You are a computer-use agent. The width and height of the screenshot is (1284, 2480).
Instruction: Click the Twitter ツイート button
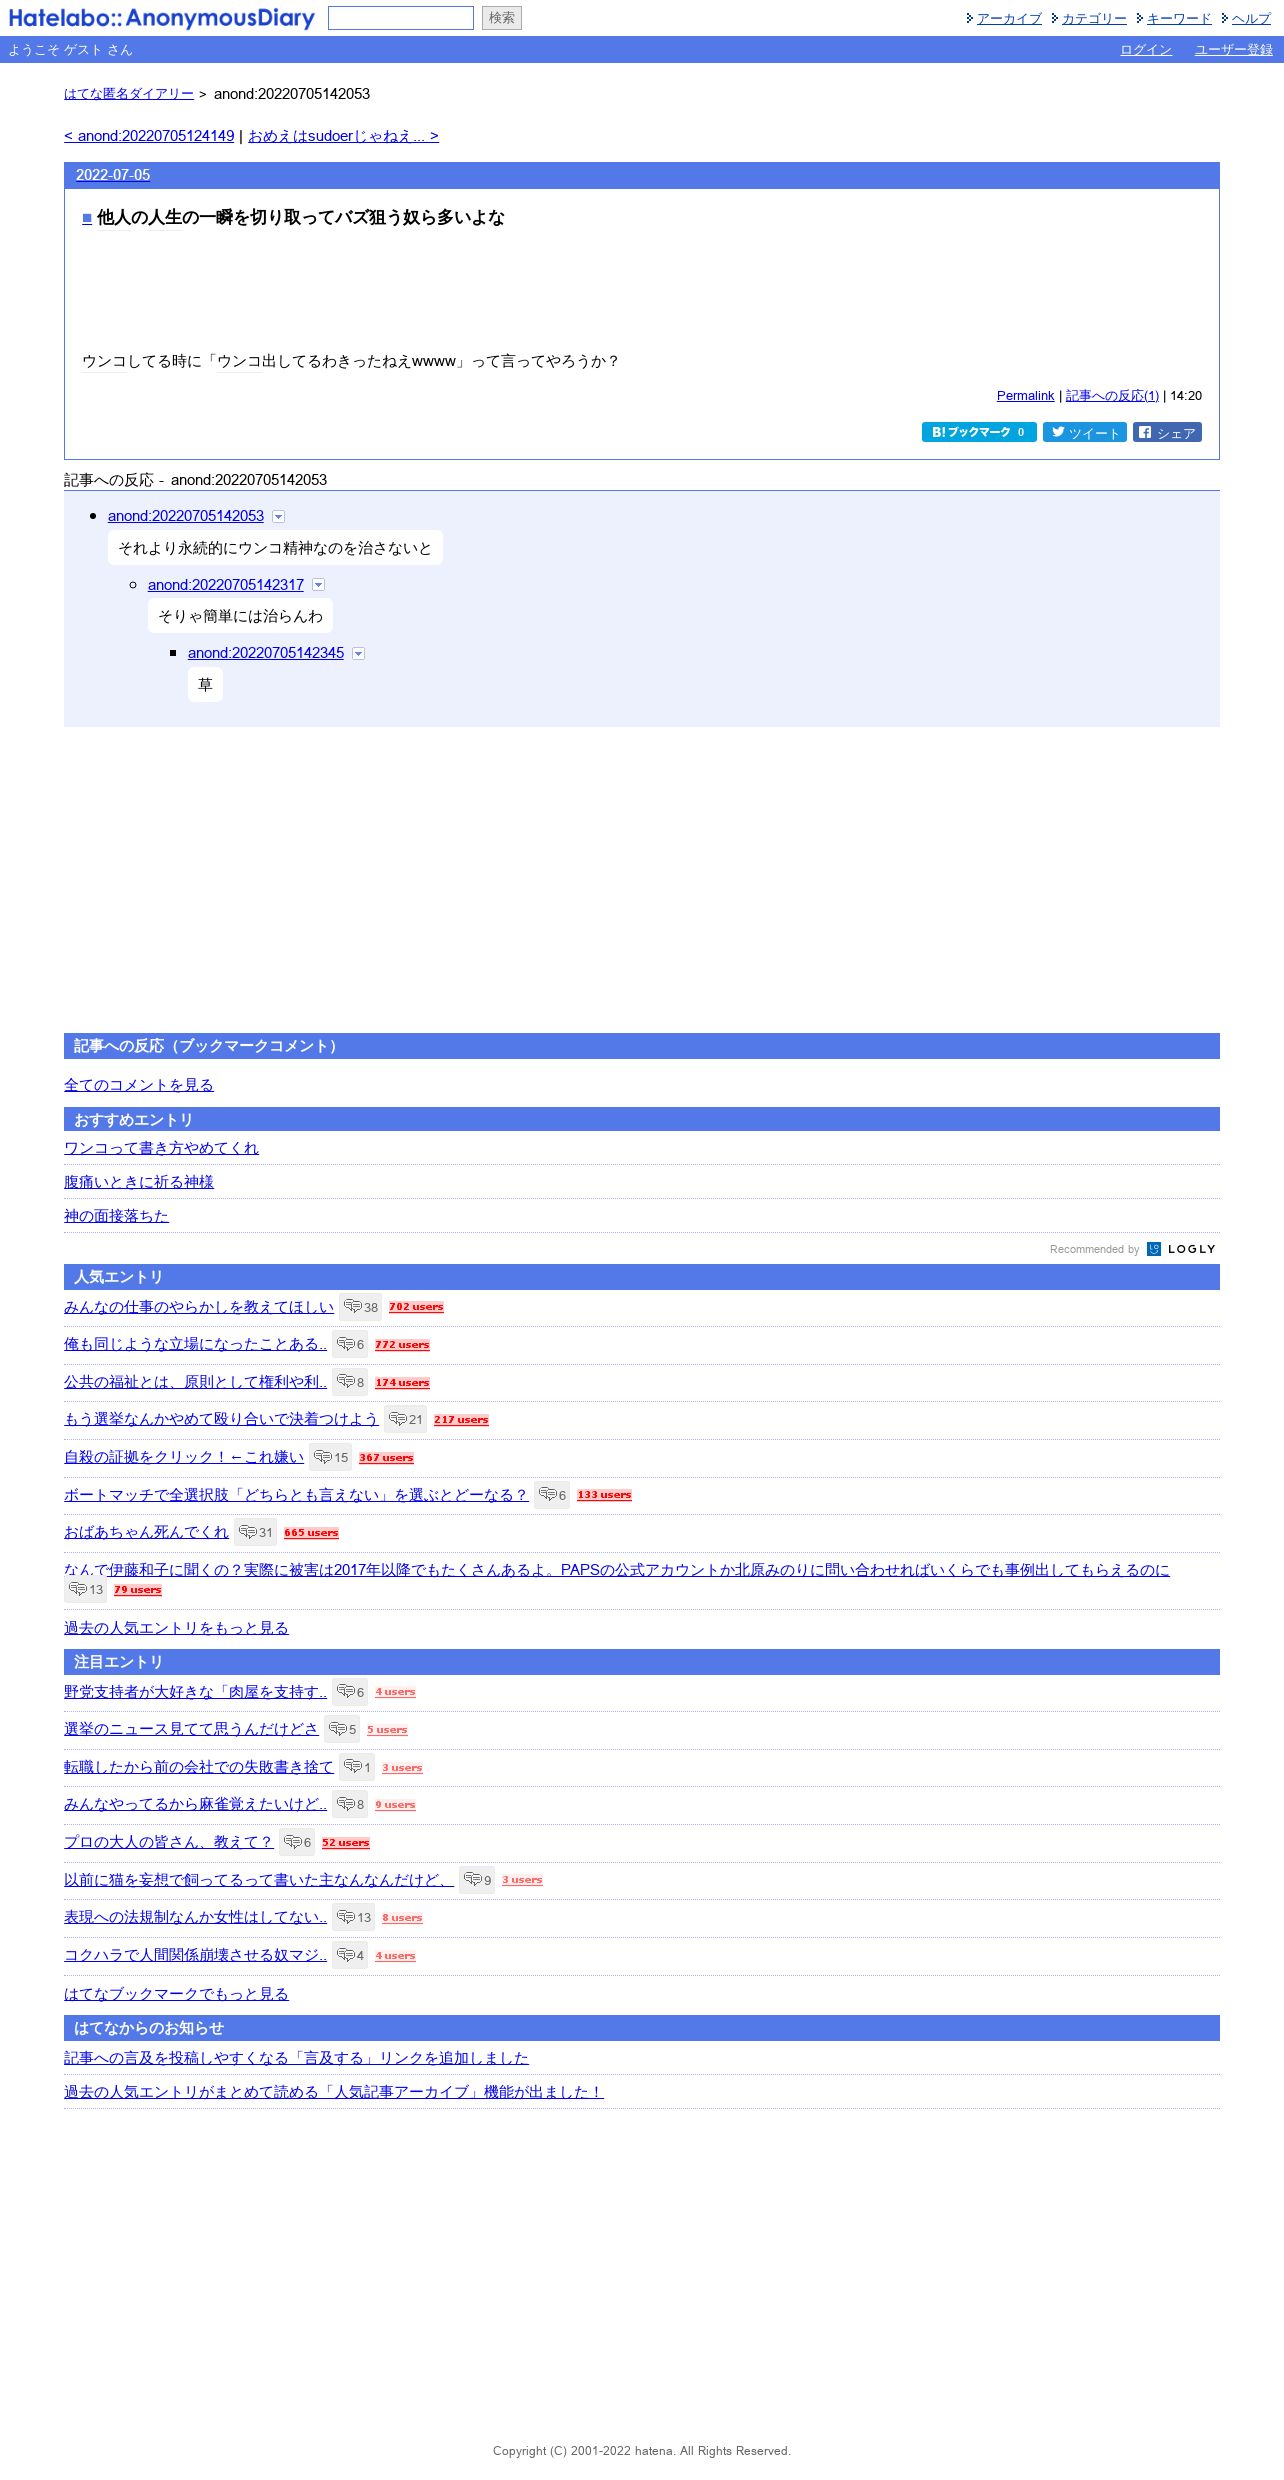click(x=1085, y=432)
